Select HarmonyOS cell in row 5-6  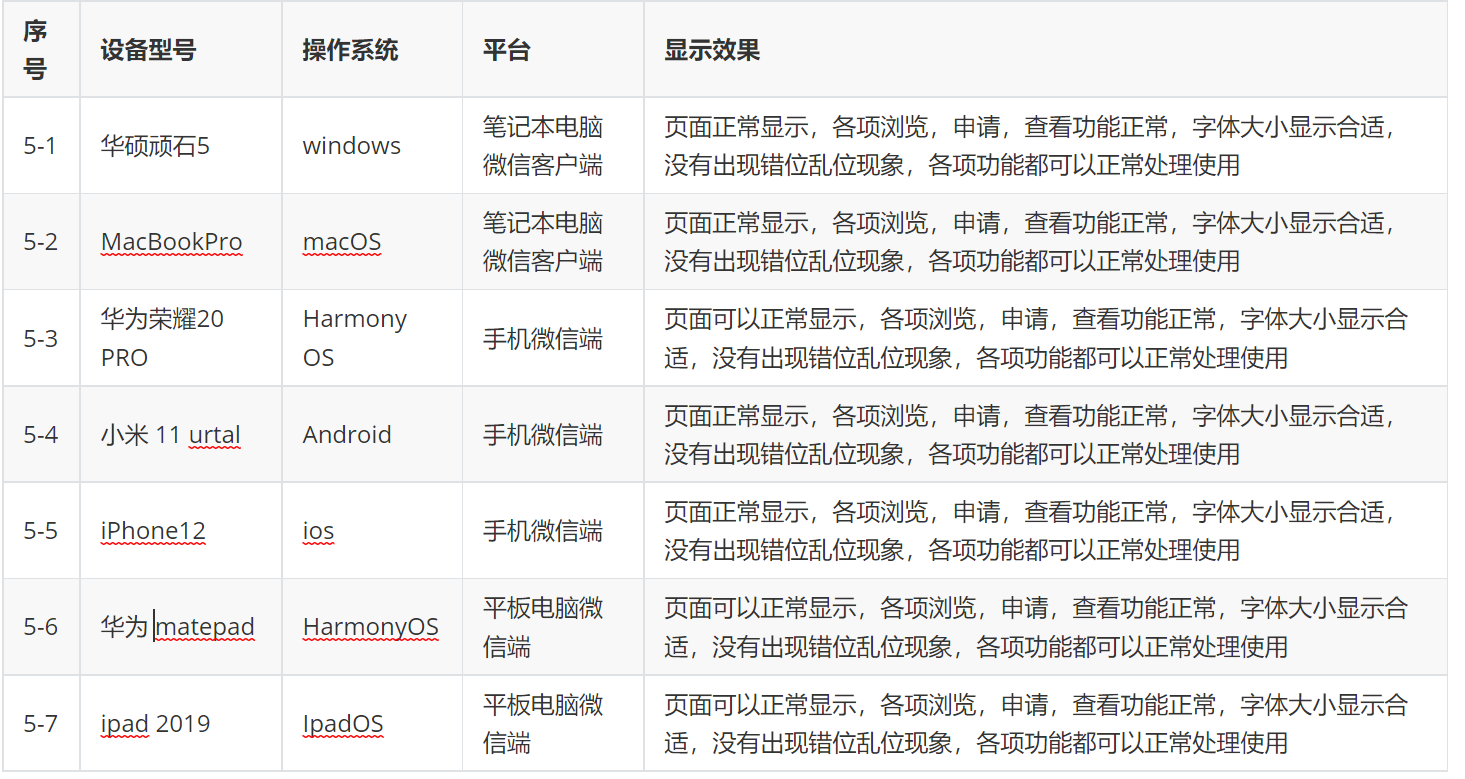click(371, 627)
